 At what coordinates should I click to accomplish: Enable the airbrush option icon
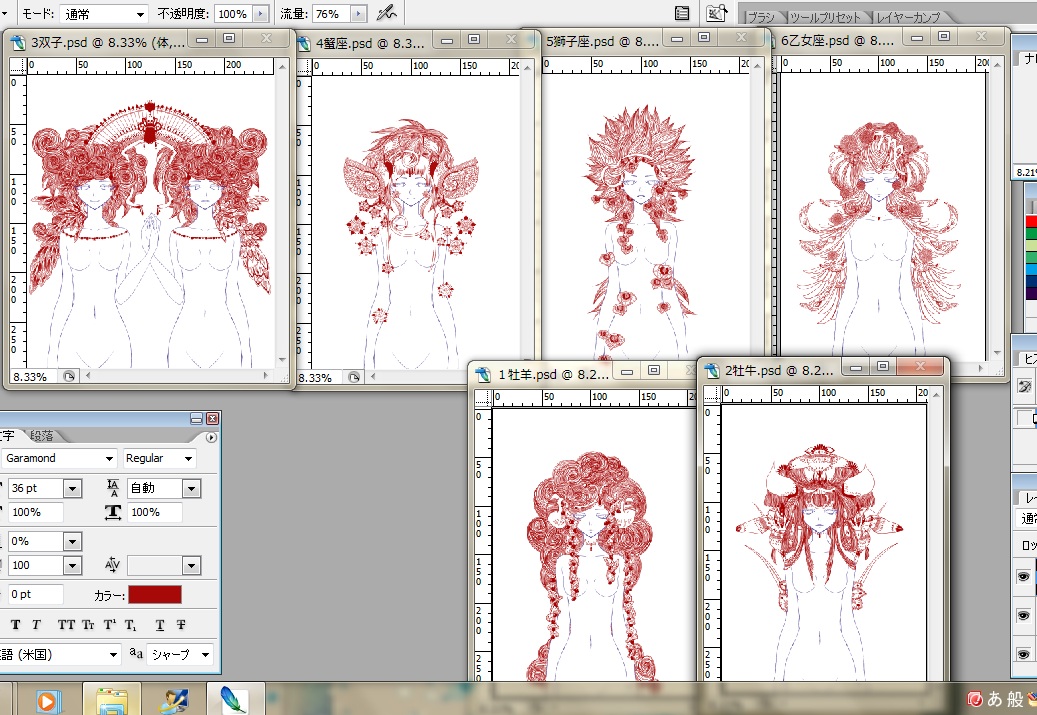point(387,14)
